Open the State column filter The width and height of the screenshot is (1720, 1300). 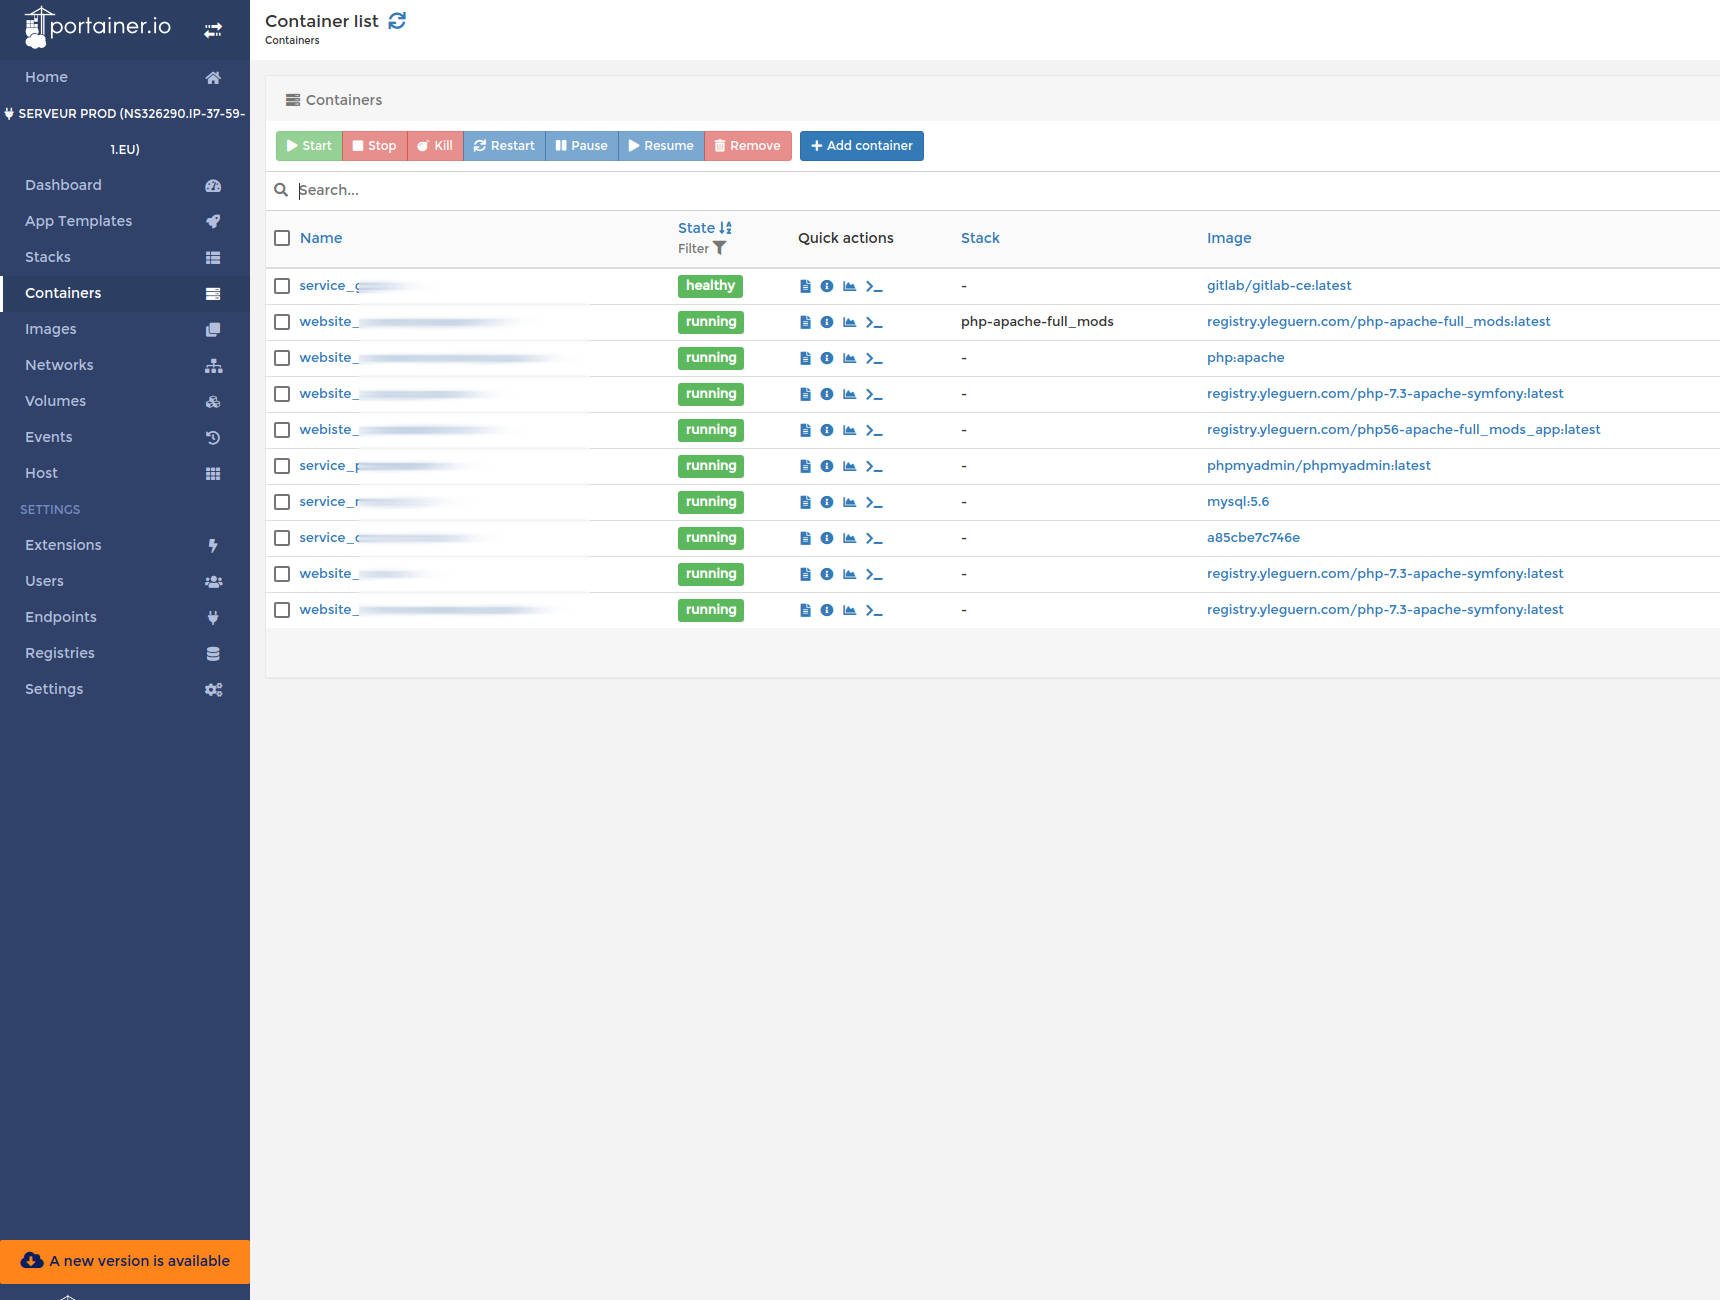[721, 248]
